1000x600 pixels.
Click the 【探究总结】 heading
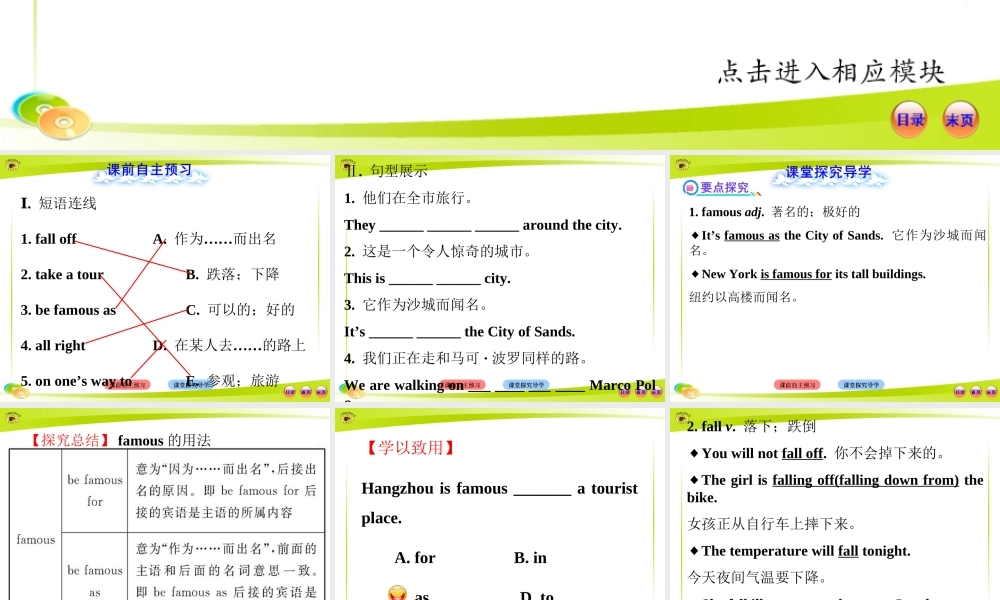70,441
